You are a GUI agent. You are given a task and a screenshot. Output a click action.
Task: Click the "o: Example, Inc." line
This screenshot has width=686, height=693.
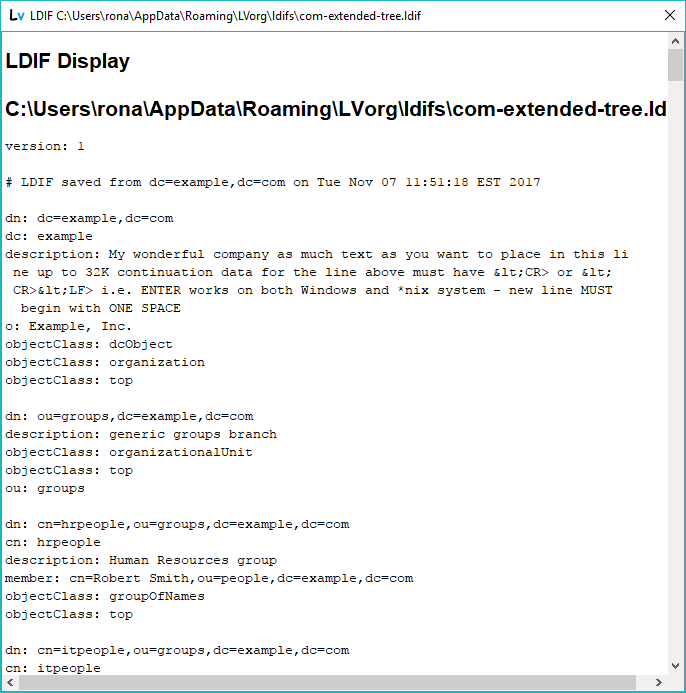click(68, 326)
